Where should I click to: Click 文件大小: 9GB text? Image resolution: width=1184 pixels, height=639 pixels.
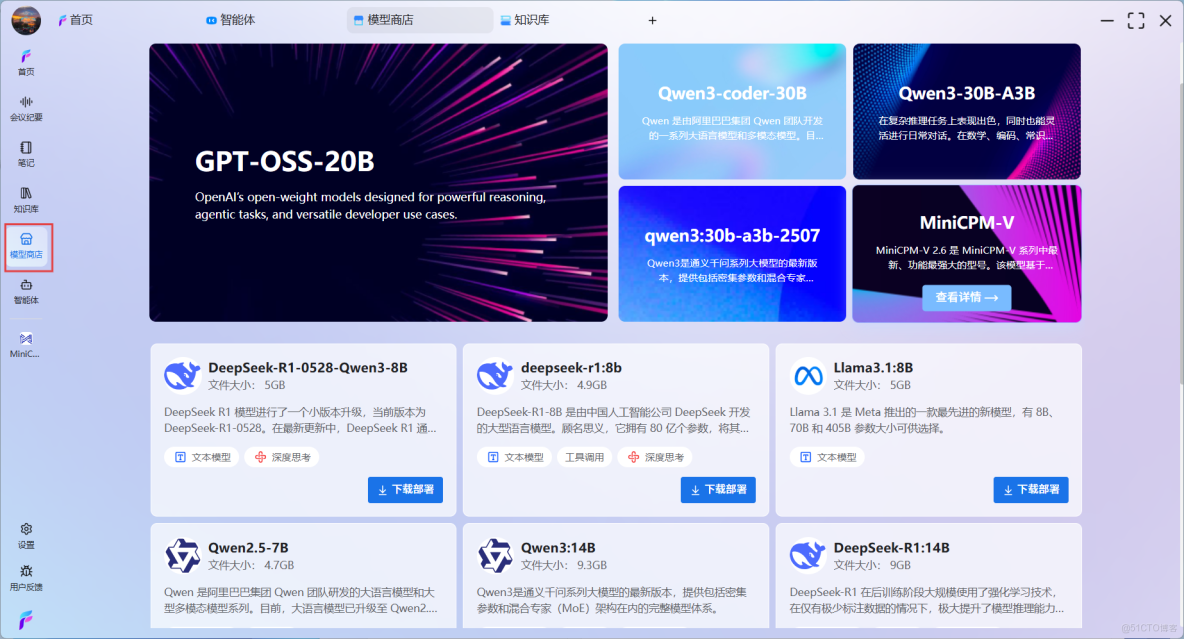(872, 565)
